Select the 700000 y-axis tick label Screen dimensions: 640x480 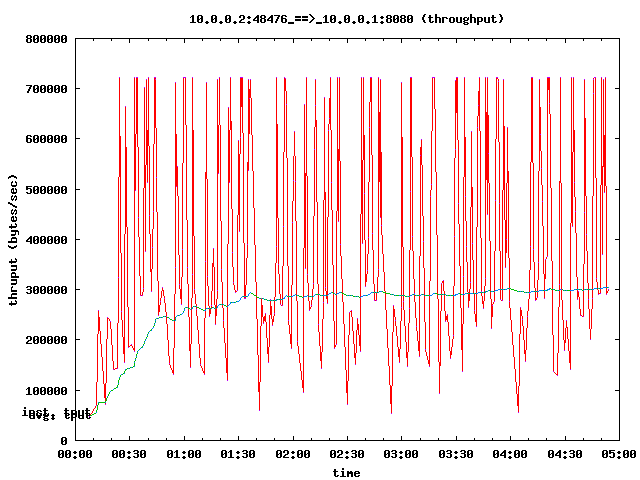(x=46, y=89)
